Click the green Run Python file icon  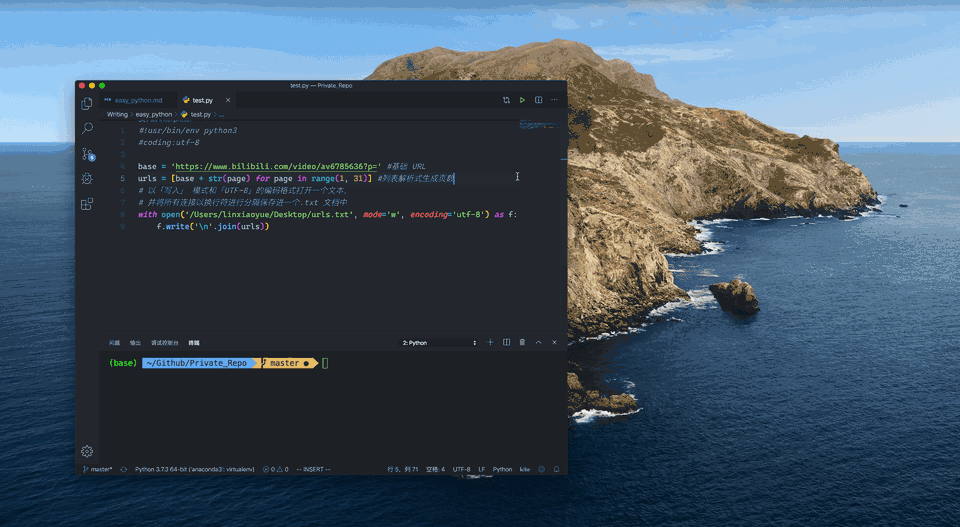[522, 100]
